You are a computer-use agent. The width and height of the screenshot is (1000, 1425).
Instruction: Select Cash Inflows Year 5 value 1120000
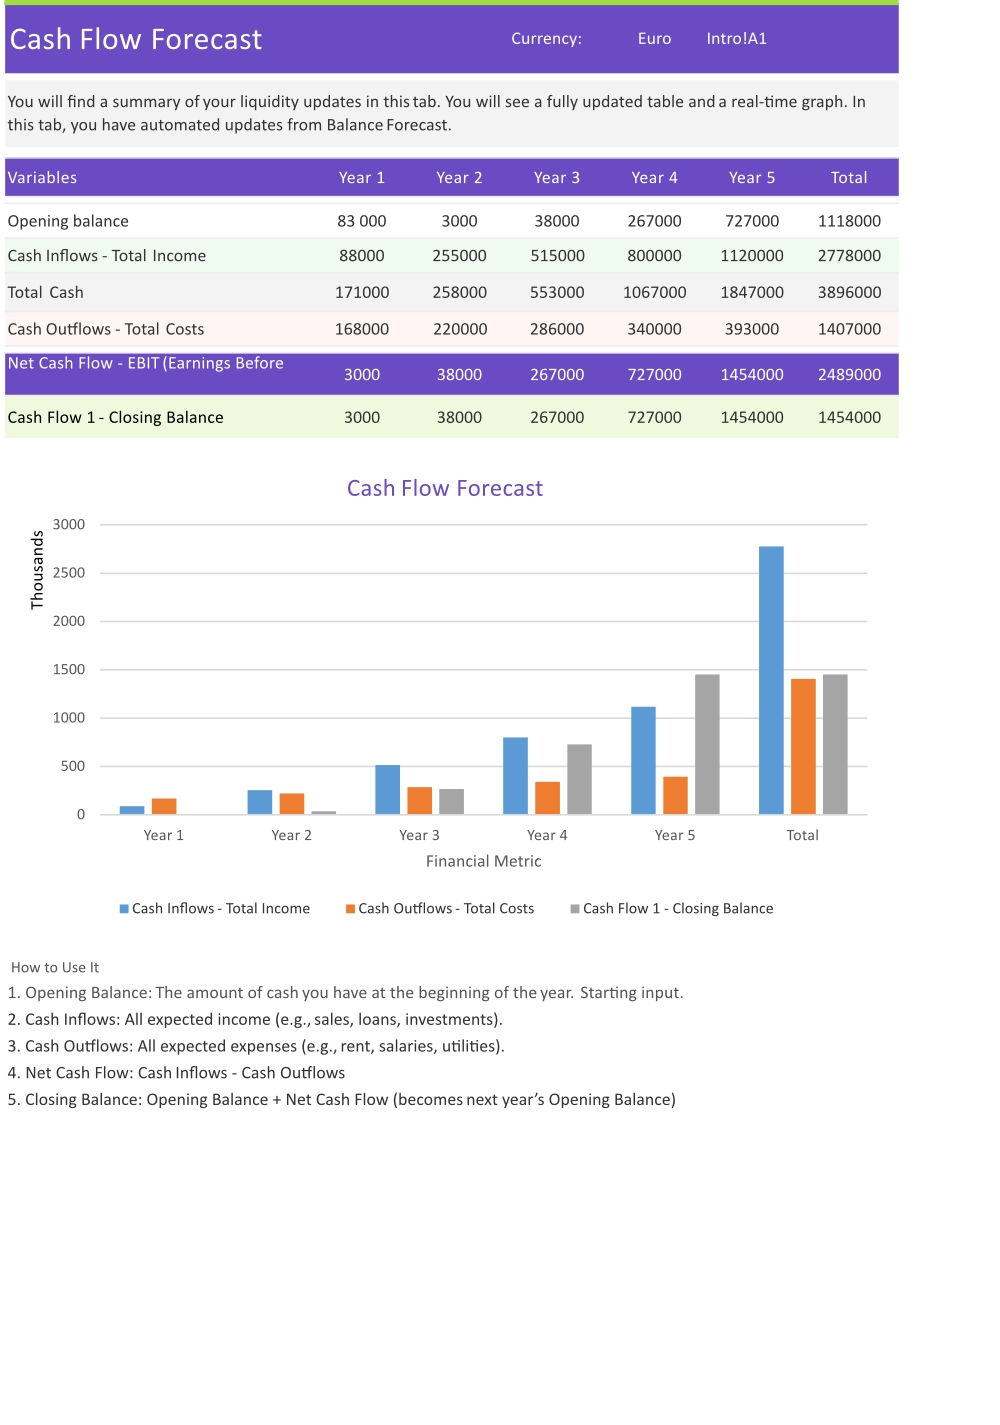point(752,256)
